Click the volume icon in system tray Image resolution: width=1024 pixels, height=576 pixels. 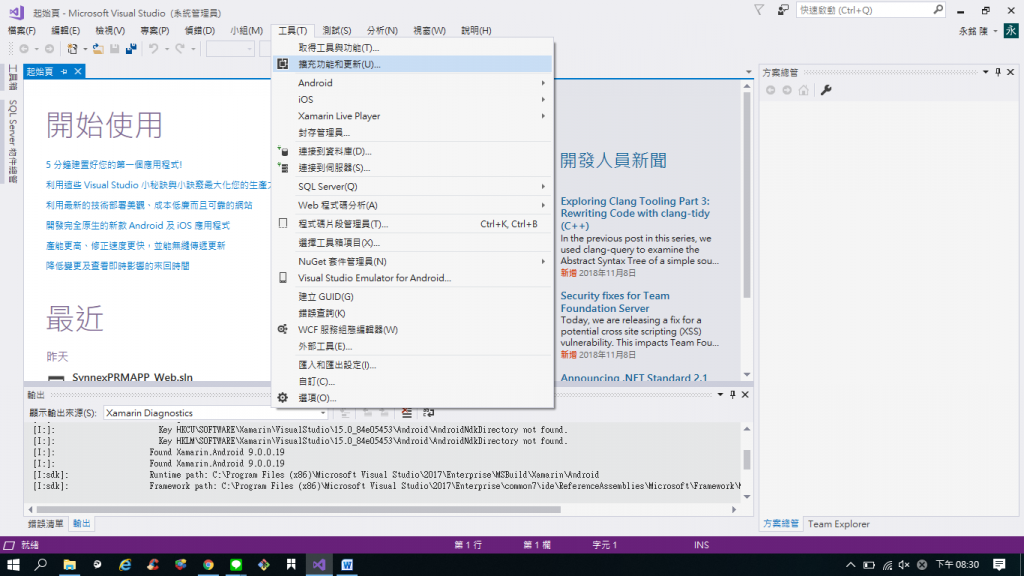tap(904, 564)
